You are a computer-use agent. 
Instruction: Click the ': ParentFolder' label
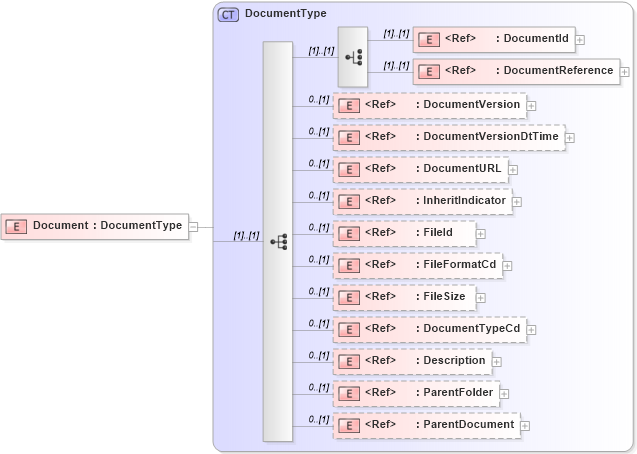coord(455,392)
